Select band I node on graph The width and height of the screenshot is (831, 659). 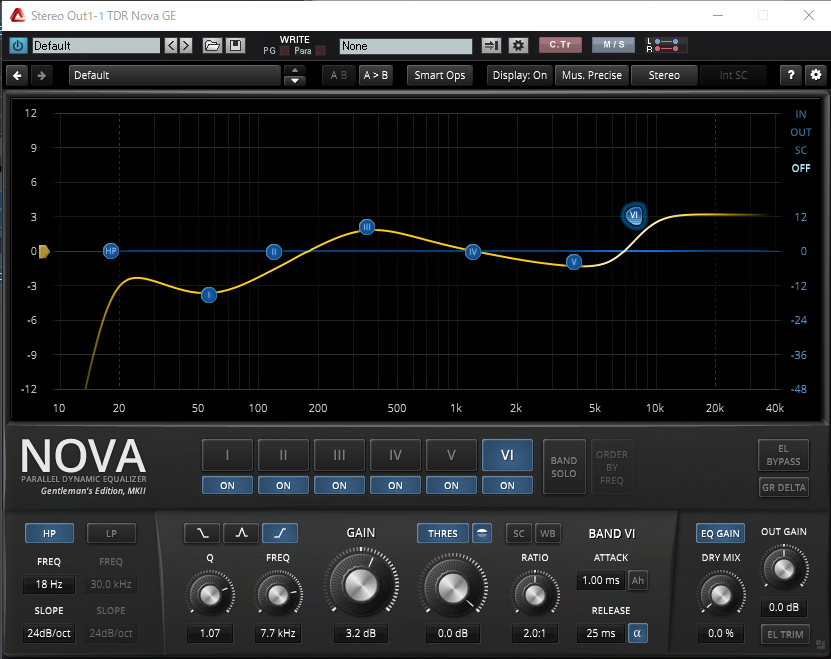tap(209, 295)
